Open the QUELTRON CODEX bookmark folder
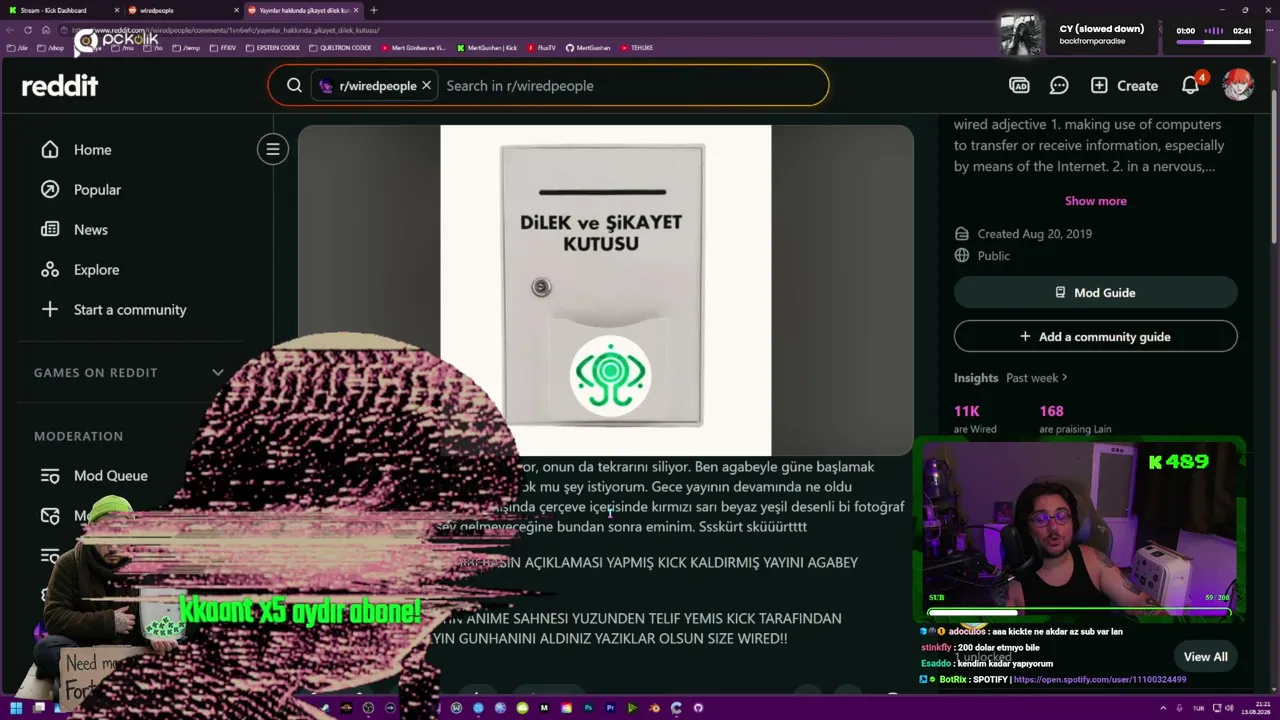Image resolution: width=1280 pixels, height=720 pixels. [340, 48]
